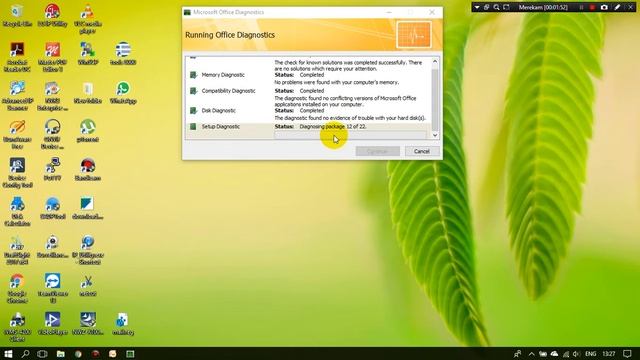Click the Windows Start button
The height and width of the screenshot is (360, 640).
pos(8,353)
